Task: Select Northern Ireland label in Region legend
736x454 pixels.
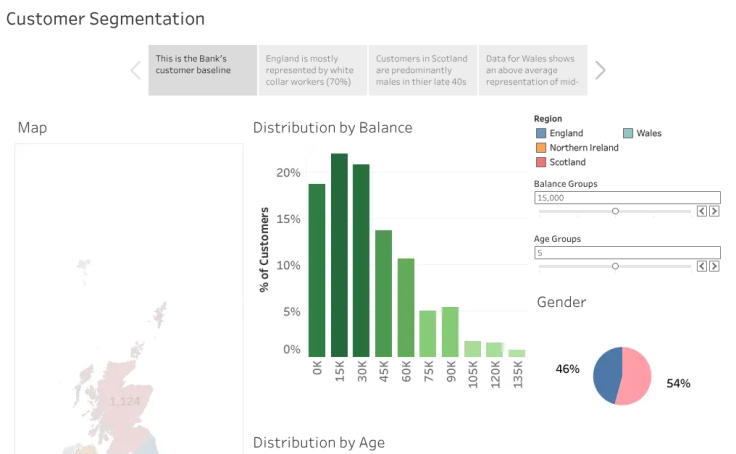Action: (584, 148)
